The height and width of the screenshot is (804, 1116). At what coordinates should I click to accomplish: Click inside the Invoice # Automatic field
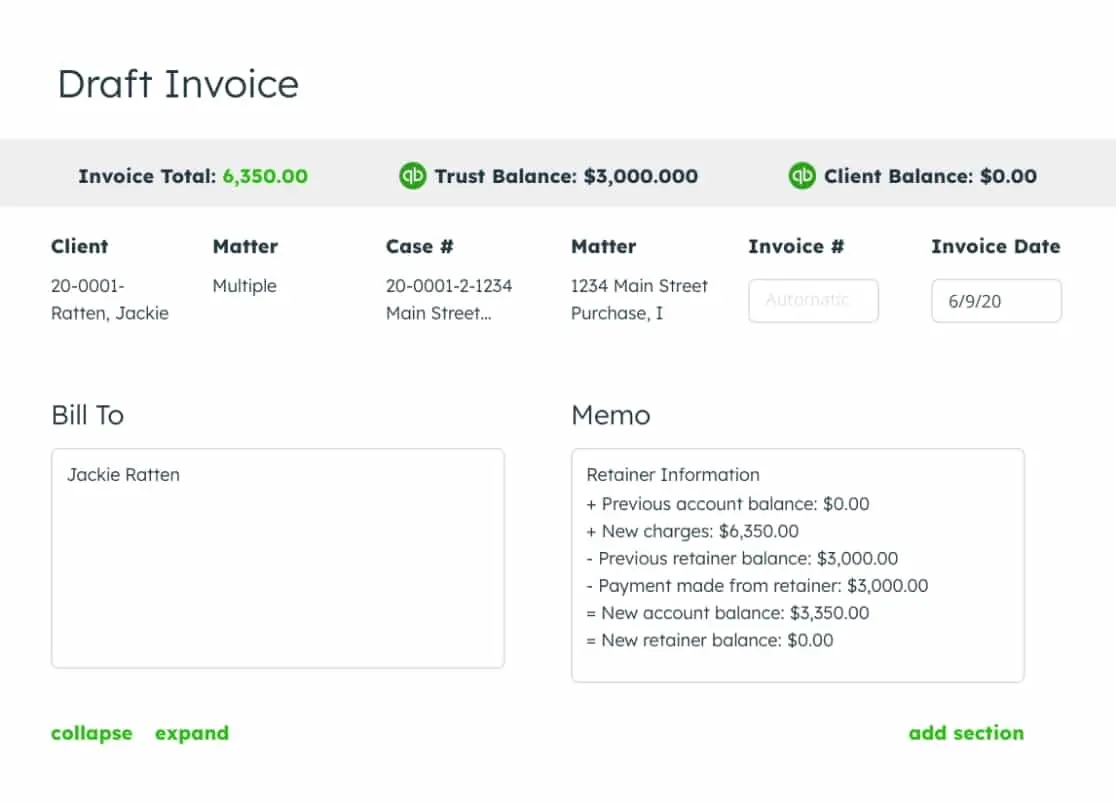point(813,300)
